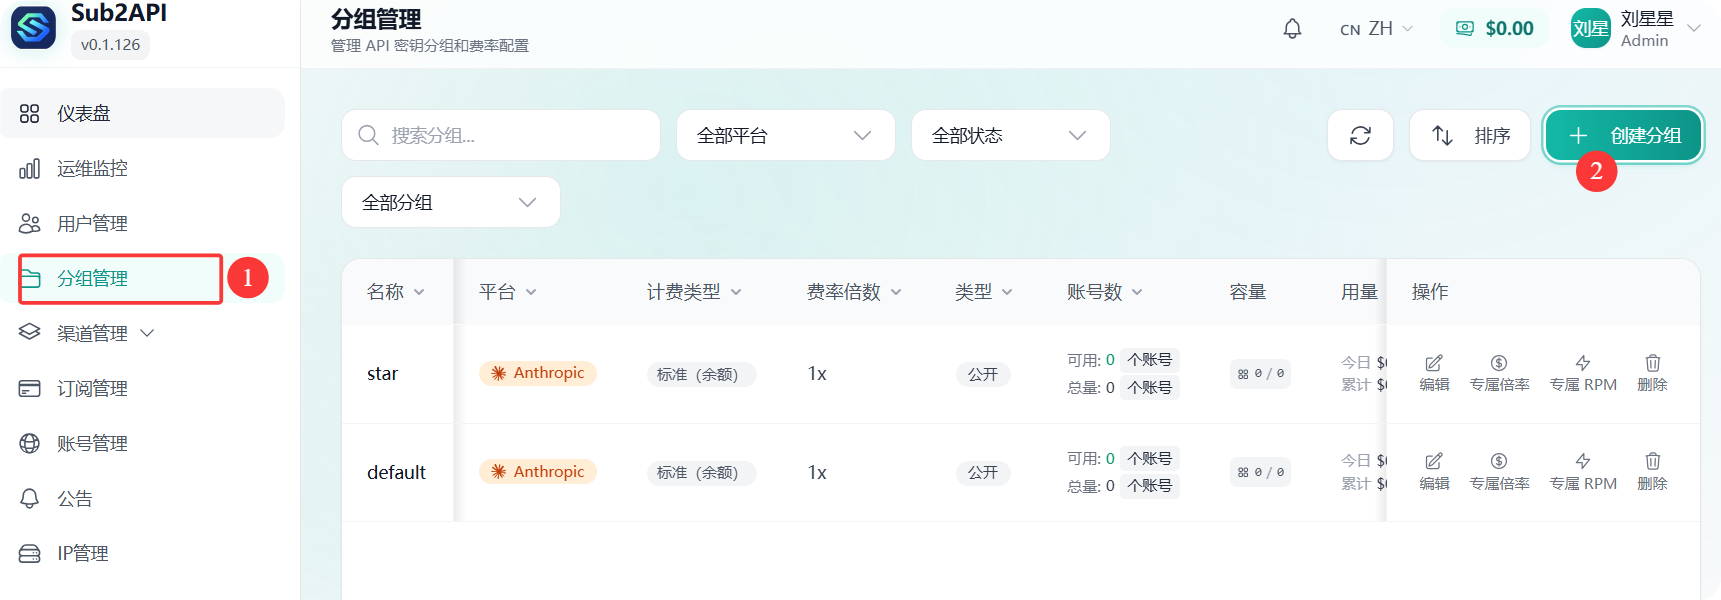1721x600 pixels.
Task: Open 运维监控 in the sidebar
Action: (143, 168)
